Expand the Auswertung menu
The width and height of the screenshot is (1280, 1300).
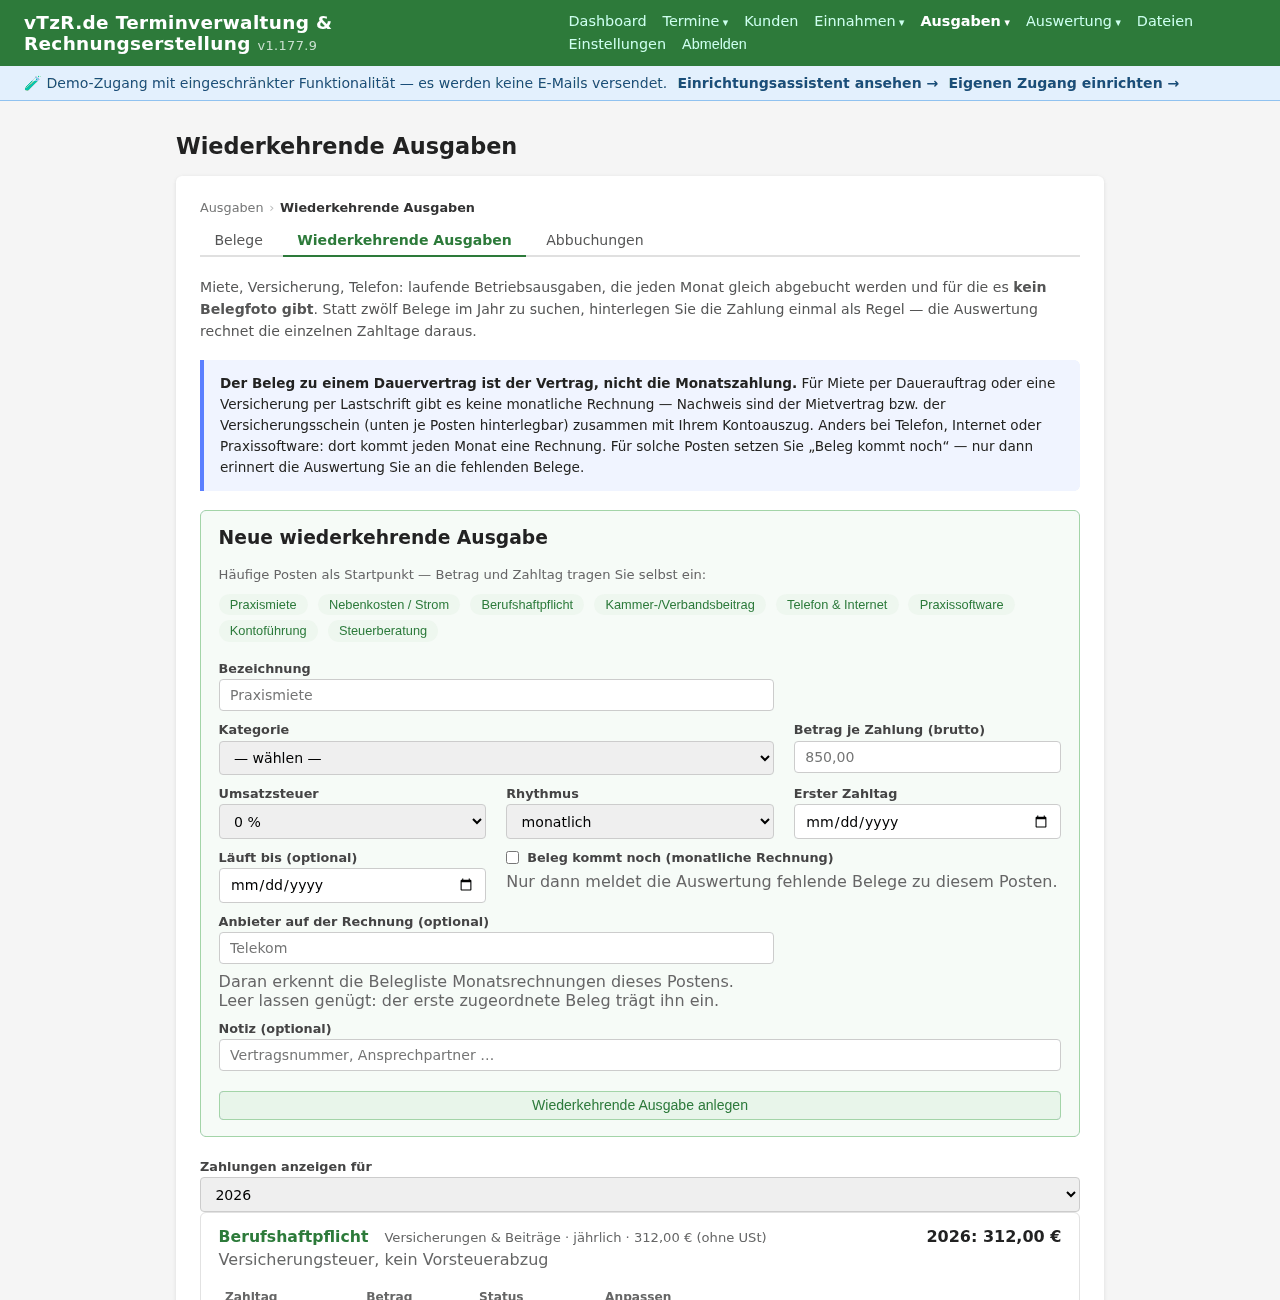coord(1073,21)
